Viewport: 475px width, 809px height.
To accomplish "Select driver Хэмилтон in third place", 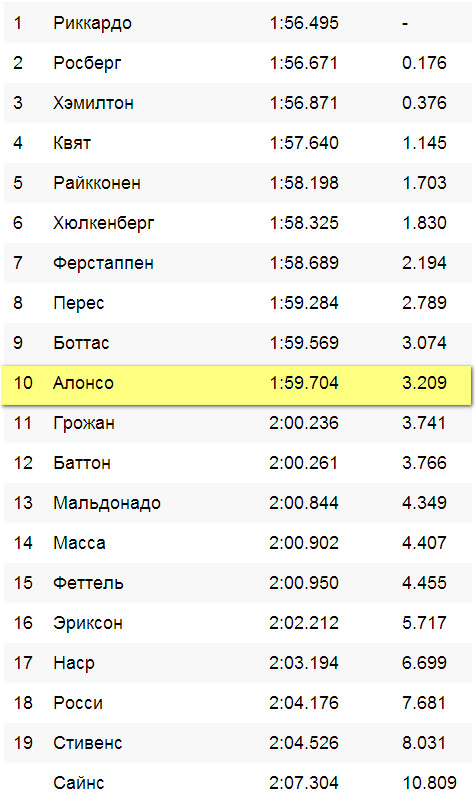I will pos(93,103).
